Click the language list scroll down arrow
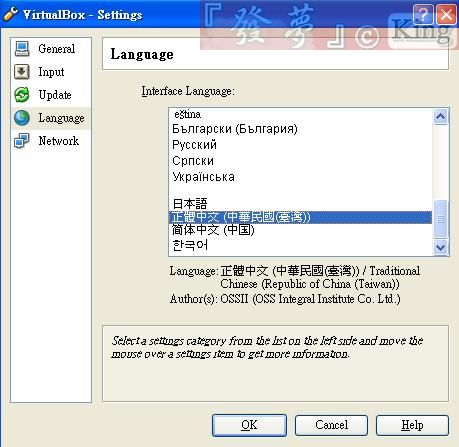The image size is (459, 447). pos(440,248)
